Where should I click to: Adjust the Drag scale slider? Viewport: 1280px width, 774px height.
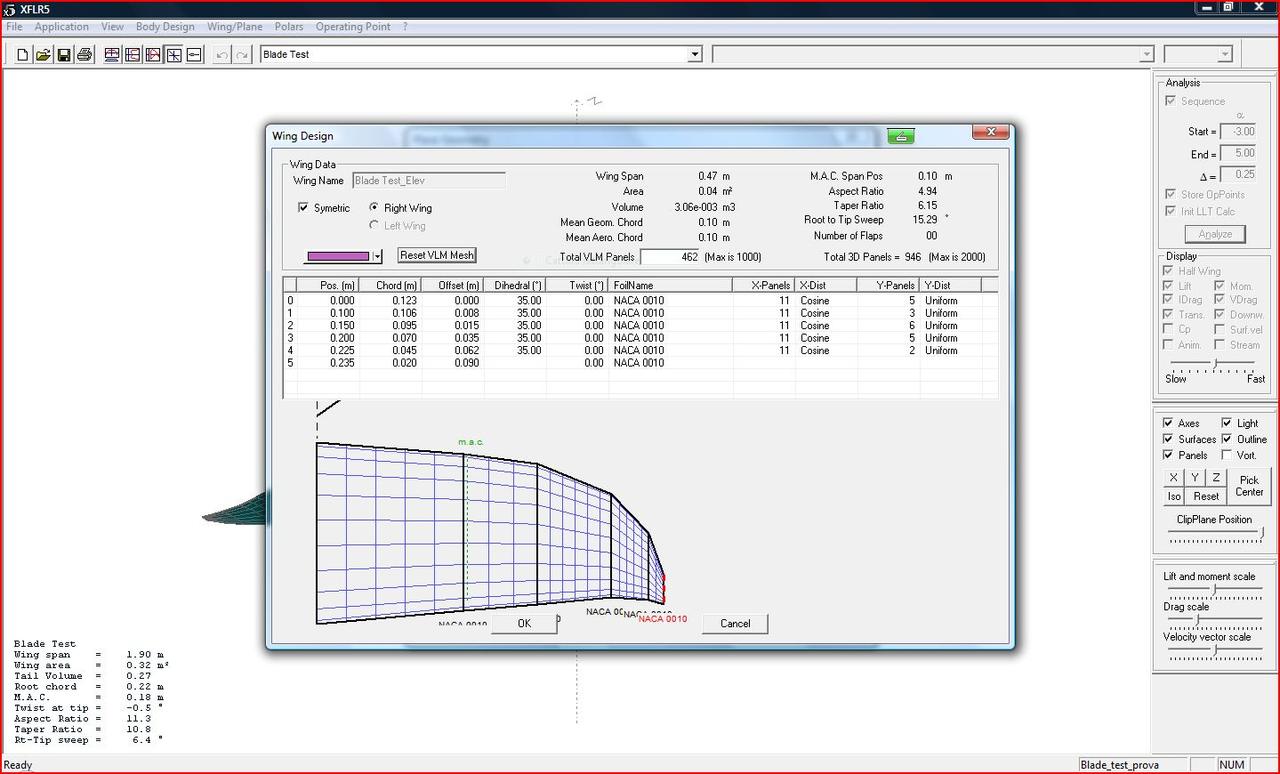tap(1197, 620)
